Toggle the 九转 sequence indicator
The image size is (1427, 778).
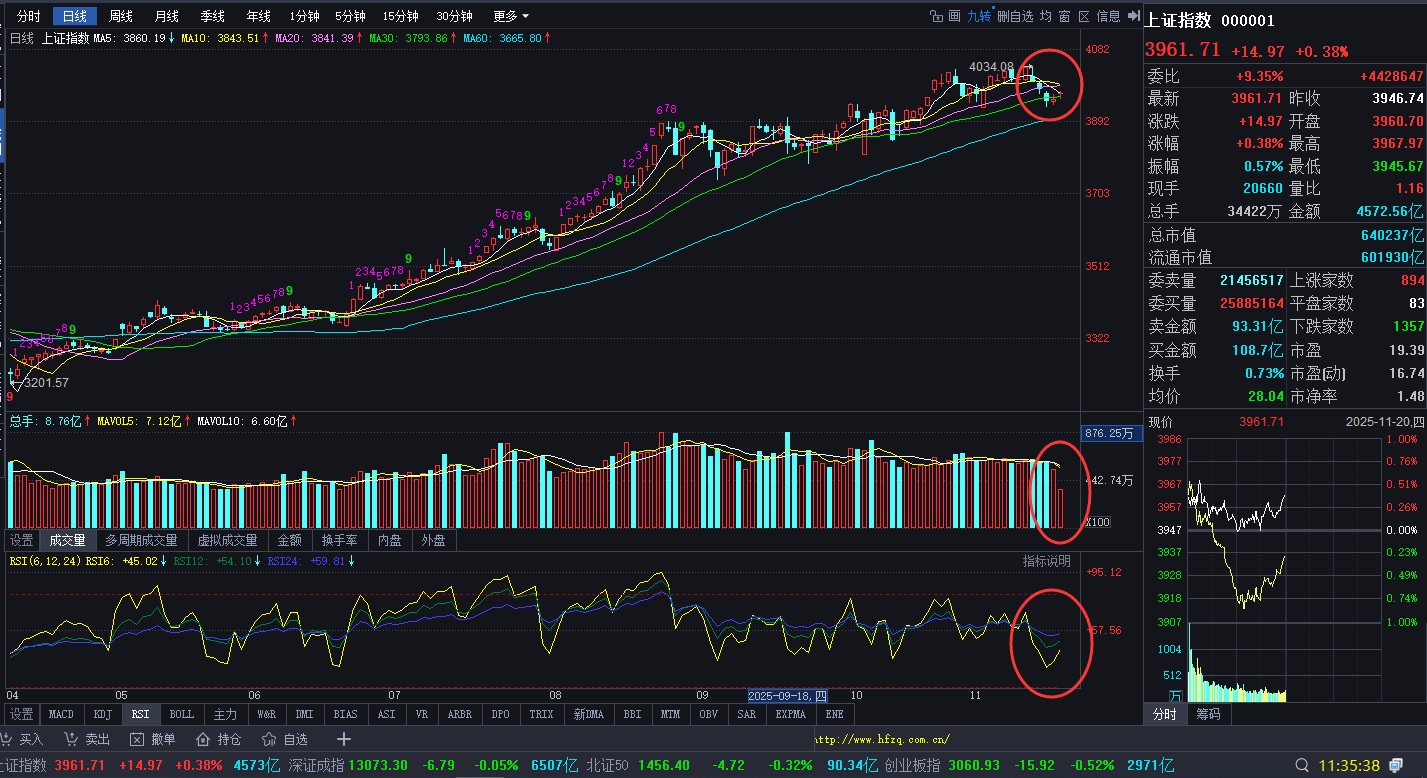point(978,16)
